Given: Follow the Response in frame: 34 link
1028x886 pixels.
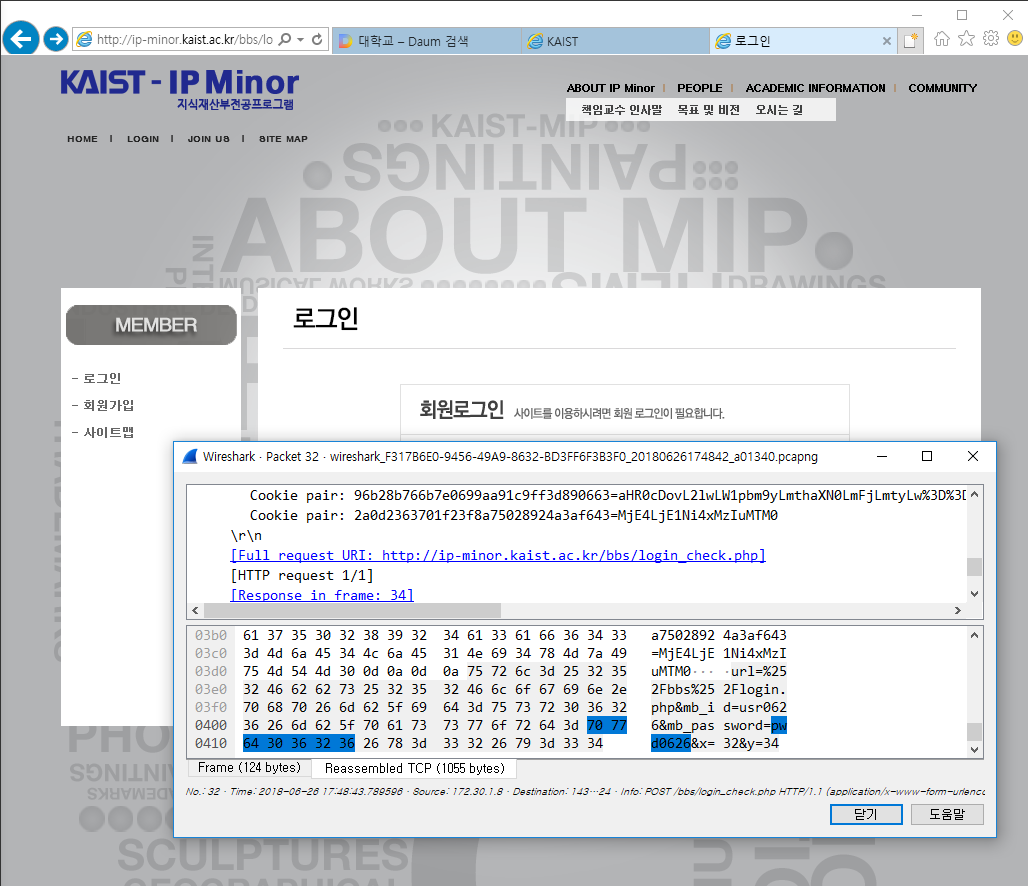Looking at the screenshot, I should [322, 595].
